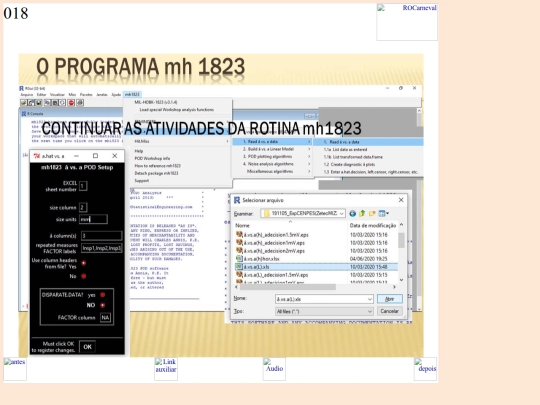
Task: Follow the Audio link
Action: pyautogui.click(x=274, y=368)
